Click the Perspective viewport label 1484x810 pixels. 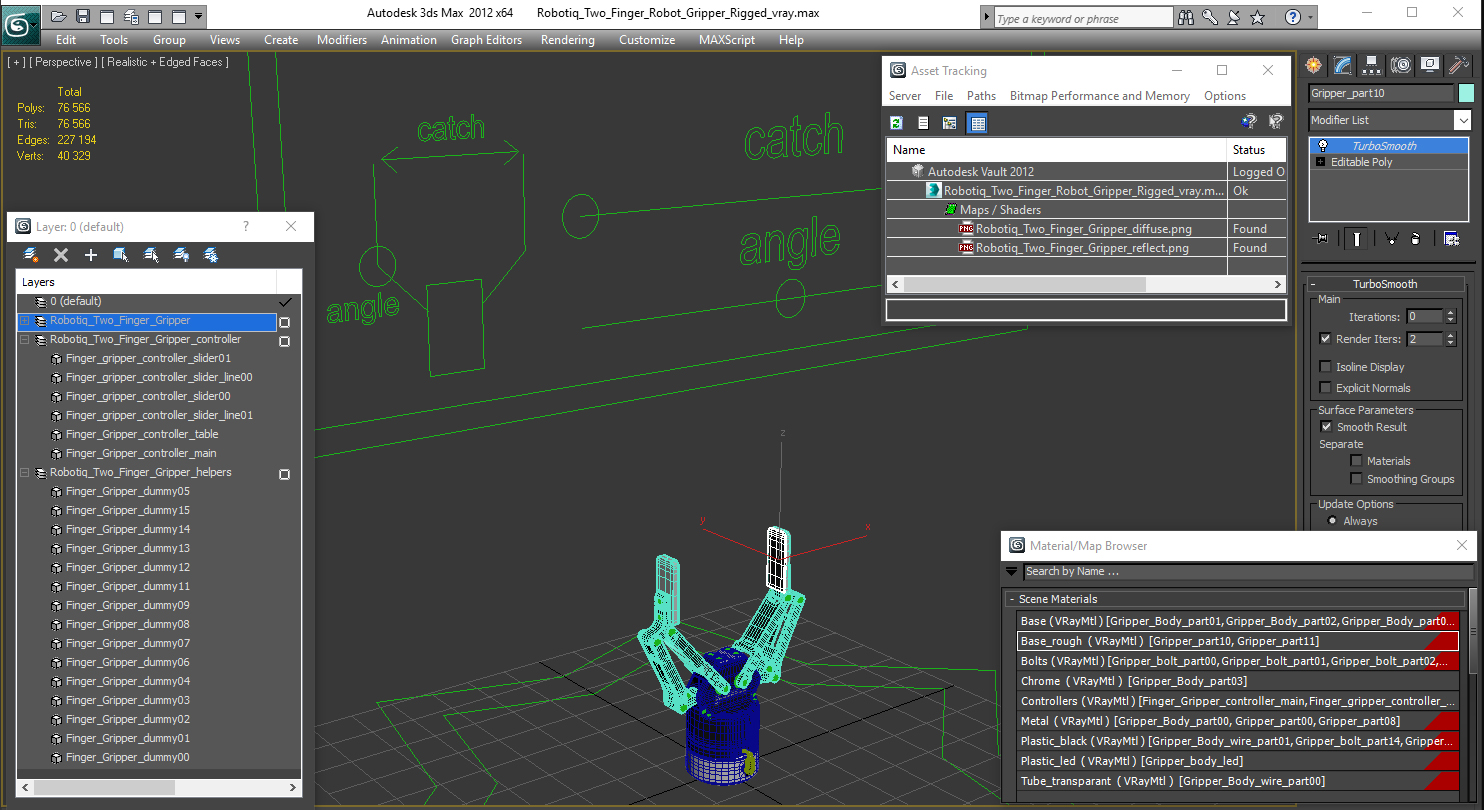62,62
